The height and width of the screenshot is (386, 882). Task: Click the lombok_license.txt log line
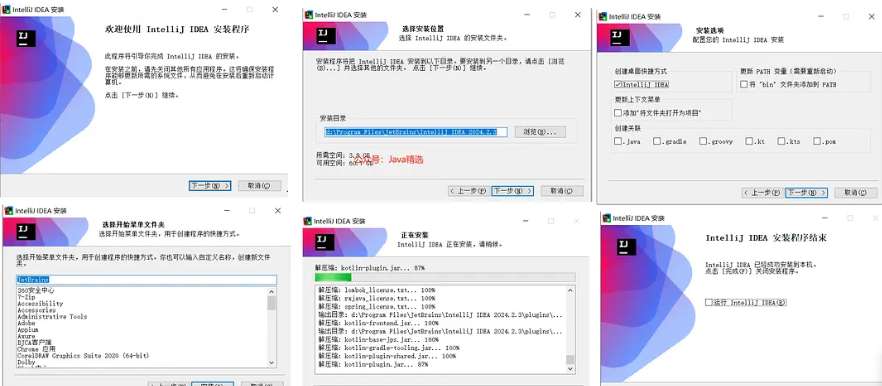[377, 290]
